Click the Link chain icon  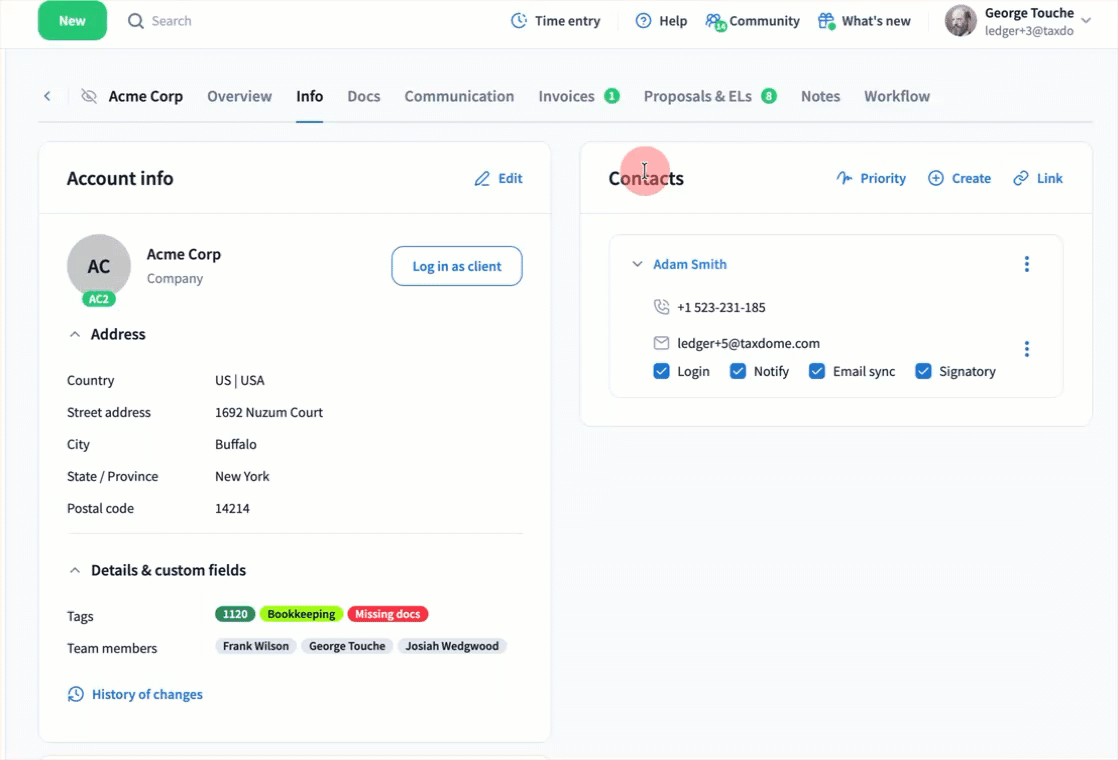pyautogui.click(x=1021, y=178)
